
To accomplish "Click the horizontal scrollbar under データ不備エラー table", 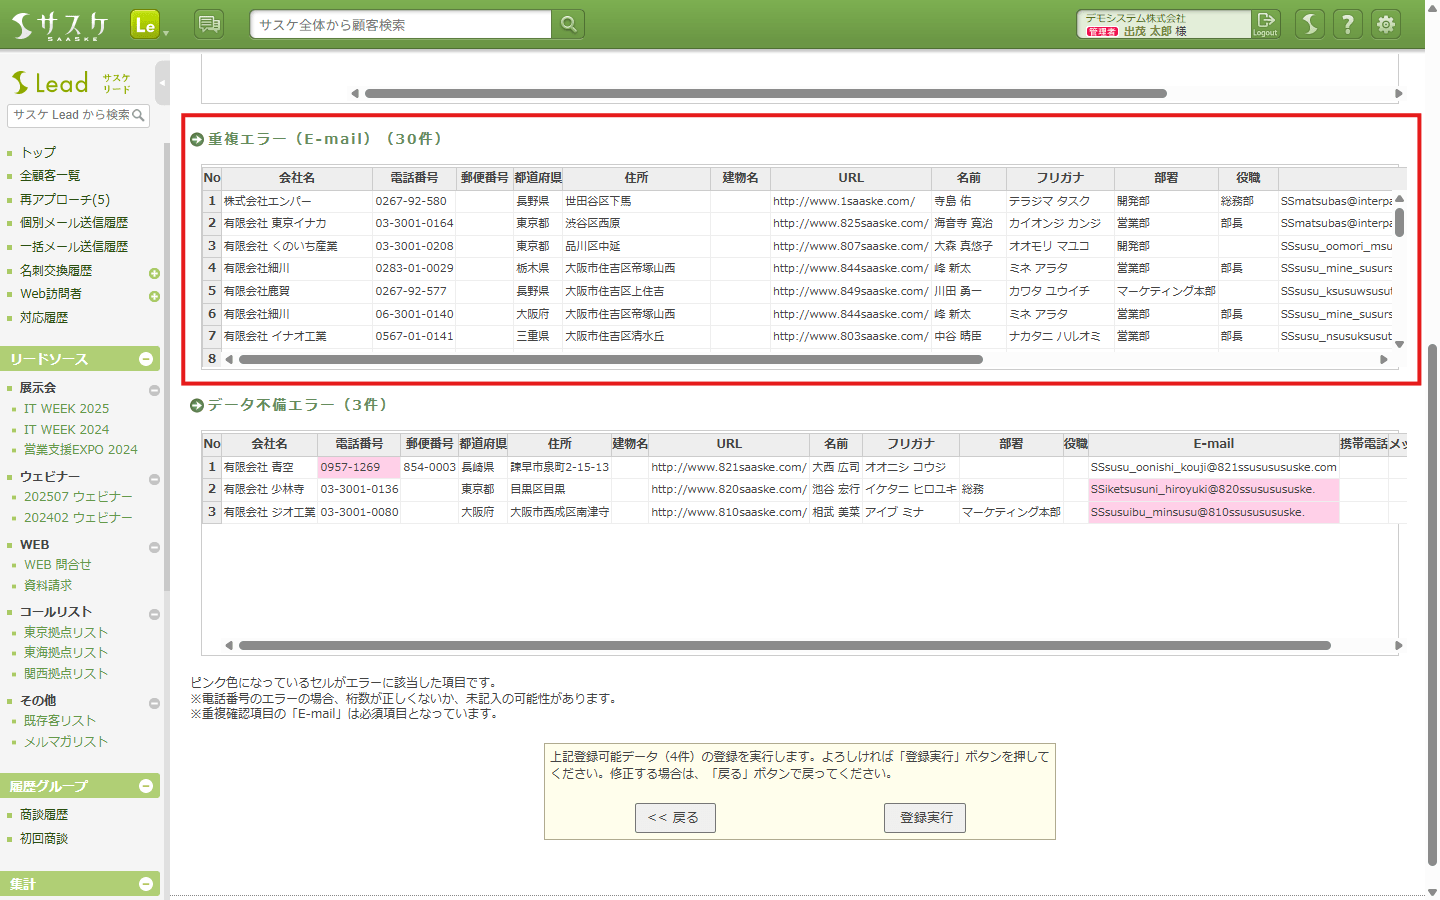I will tap(784, 646).
